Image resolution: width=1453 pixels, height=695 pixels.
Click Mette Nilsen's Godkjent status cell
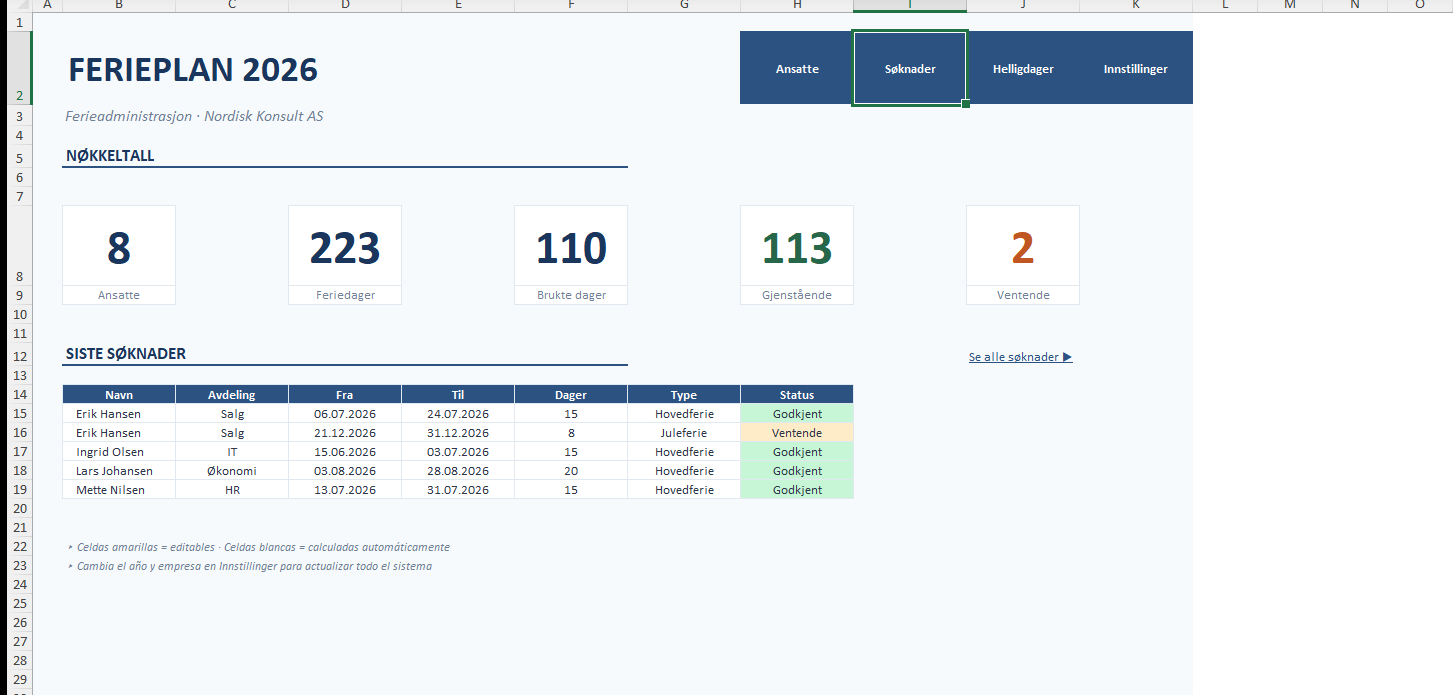pos(797,490)
